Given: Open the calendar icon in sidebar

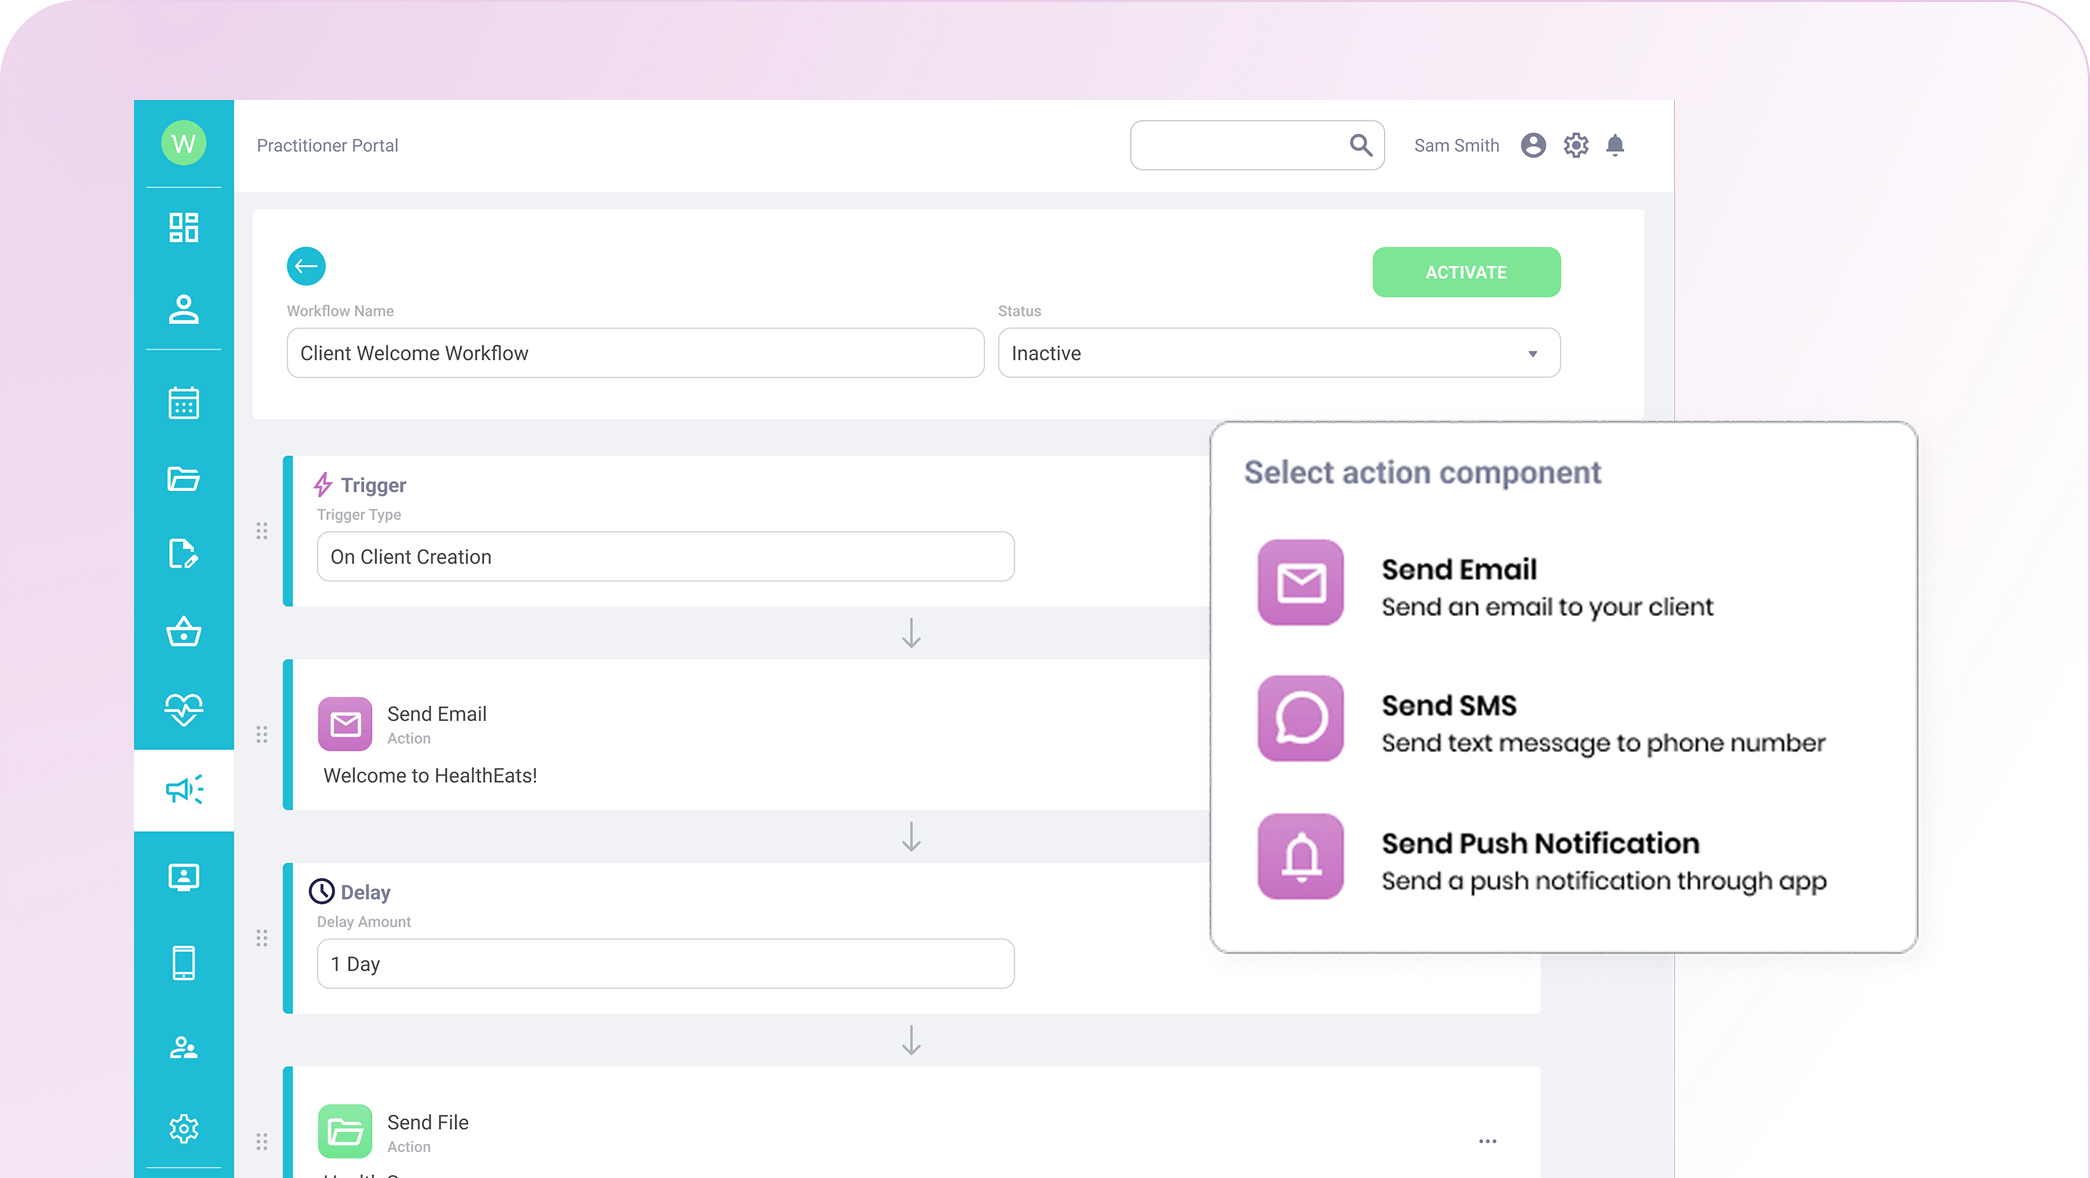Looking at the screenshot, I should 184,403.
